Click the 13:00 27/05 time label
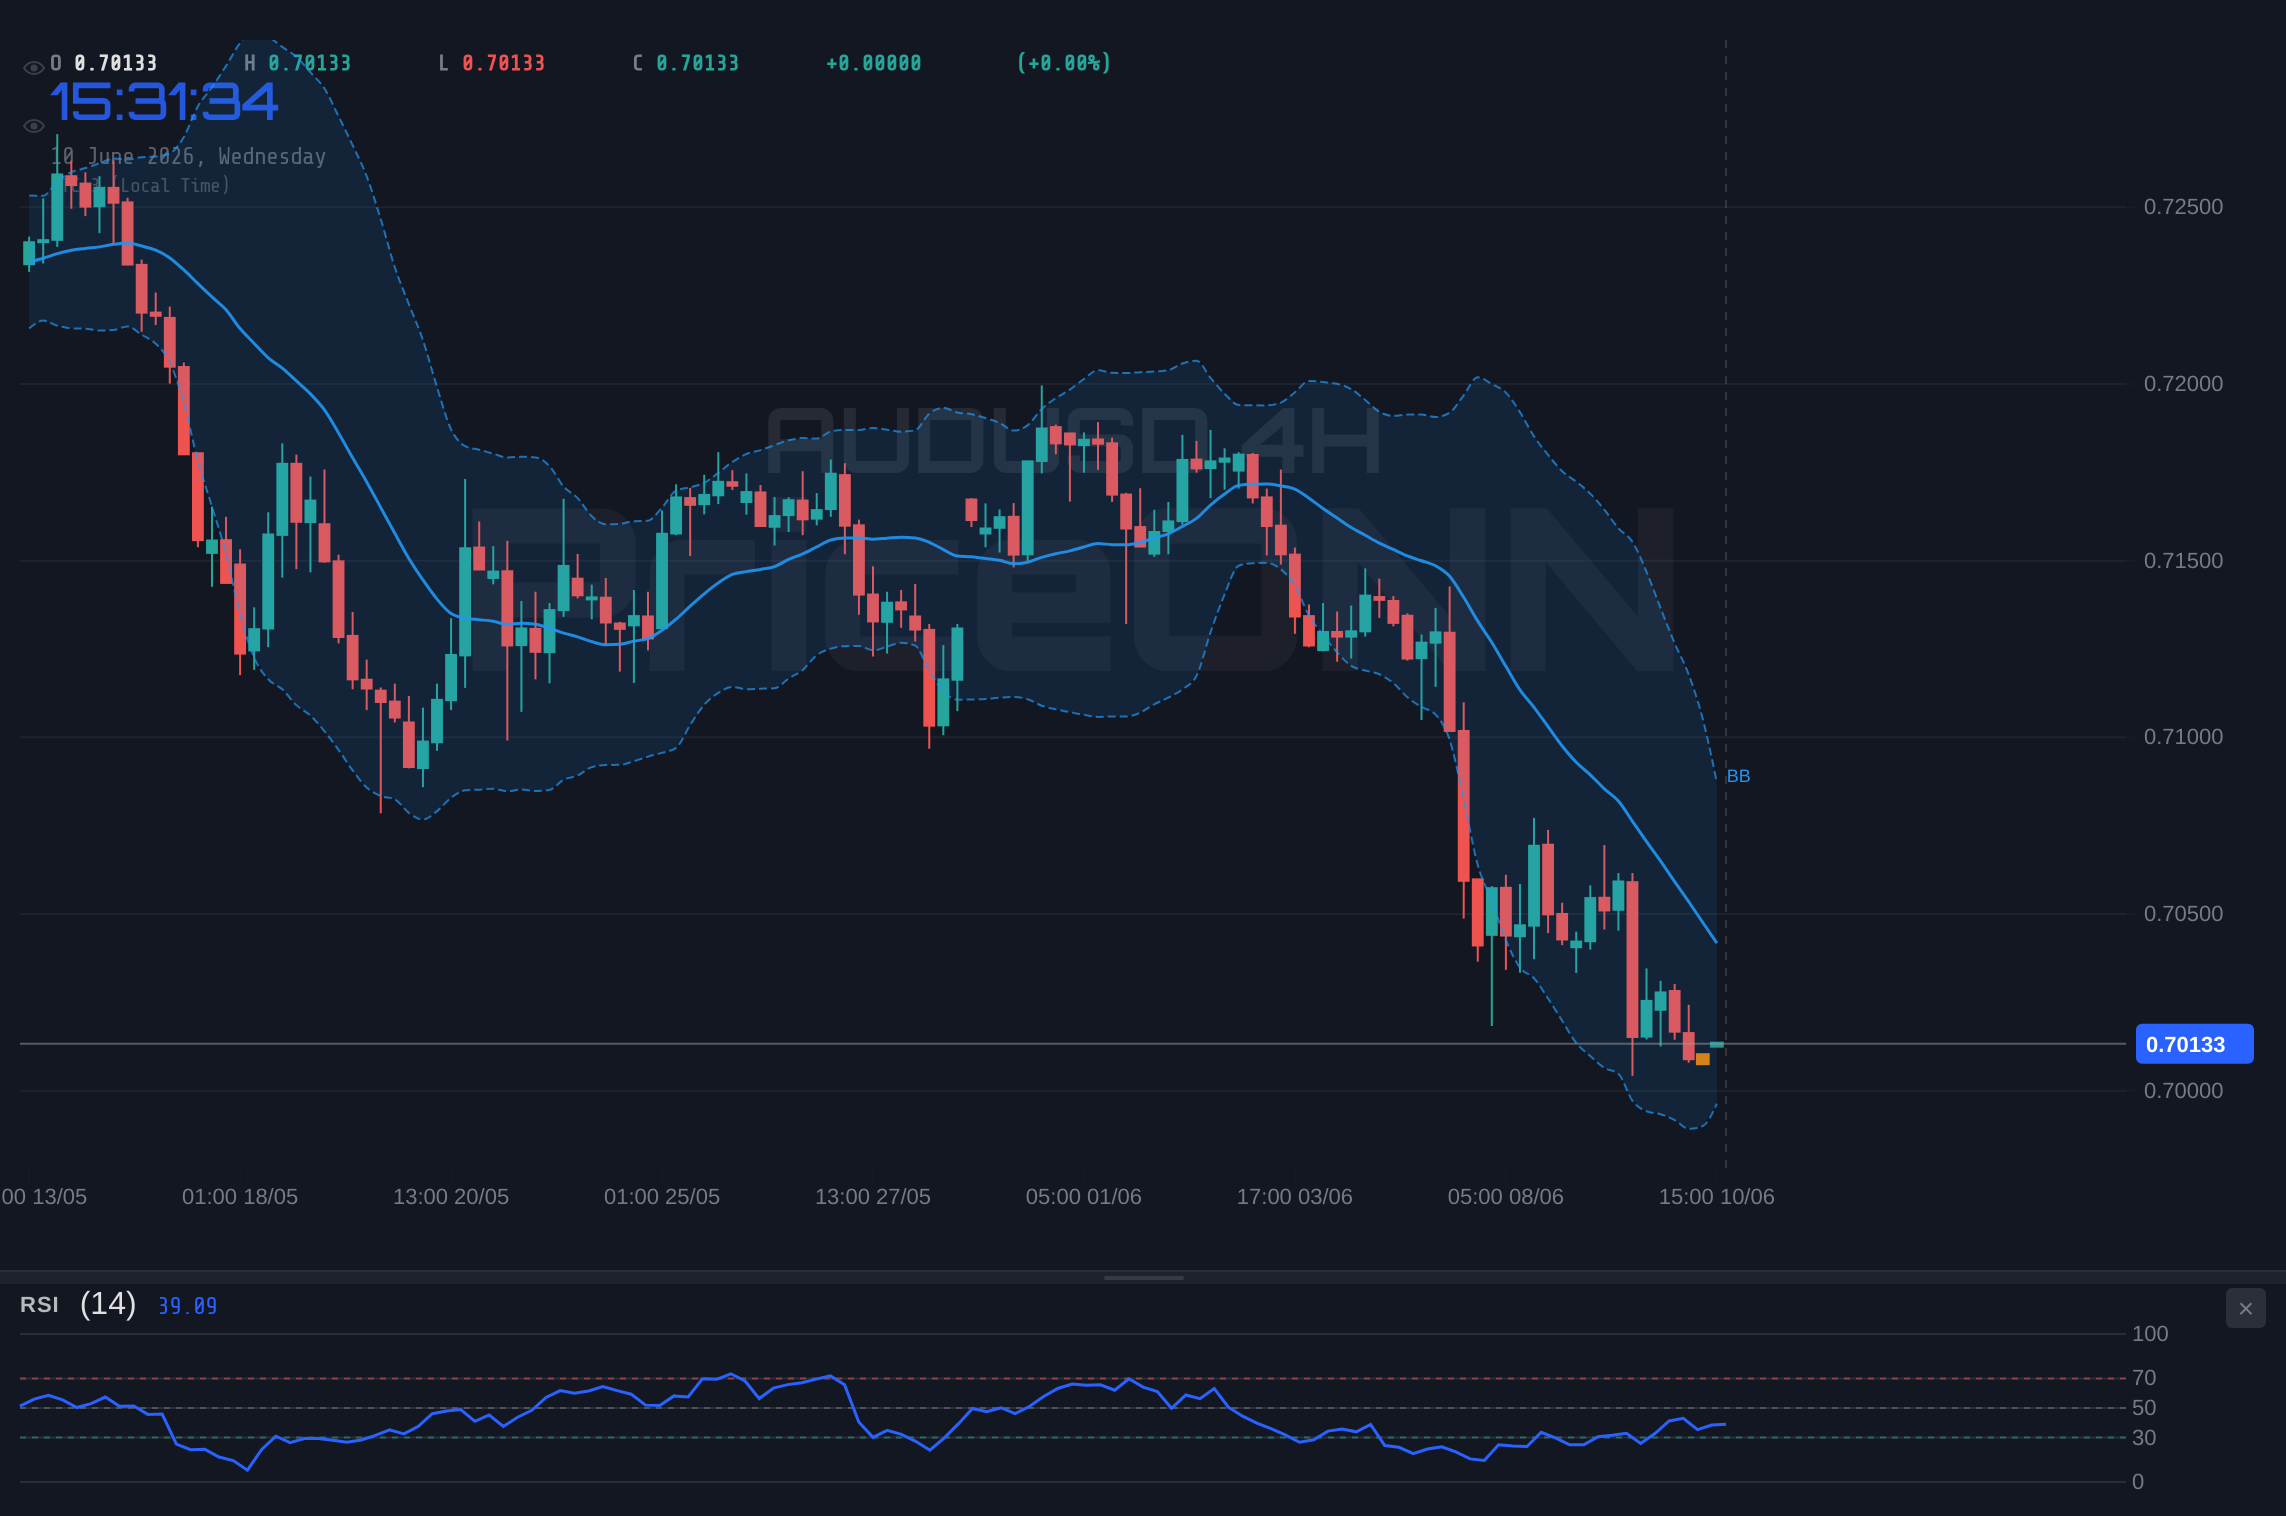 pyautogui.click(x=873, y=1197)
